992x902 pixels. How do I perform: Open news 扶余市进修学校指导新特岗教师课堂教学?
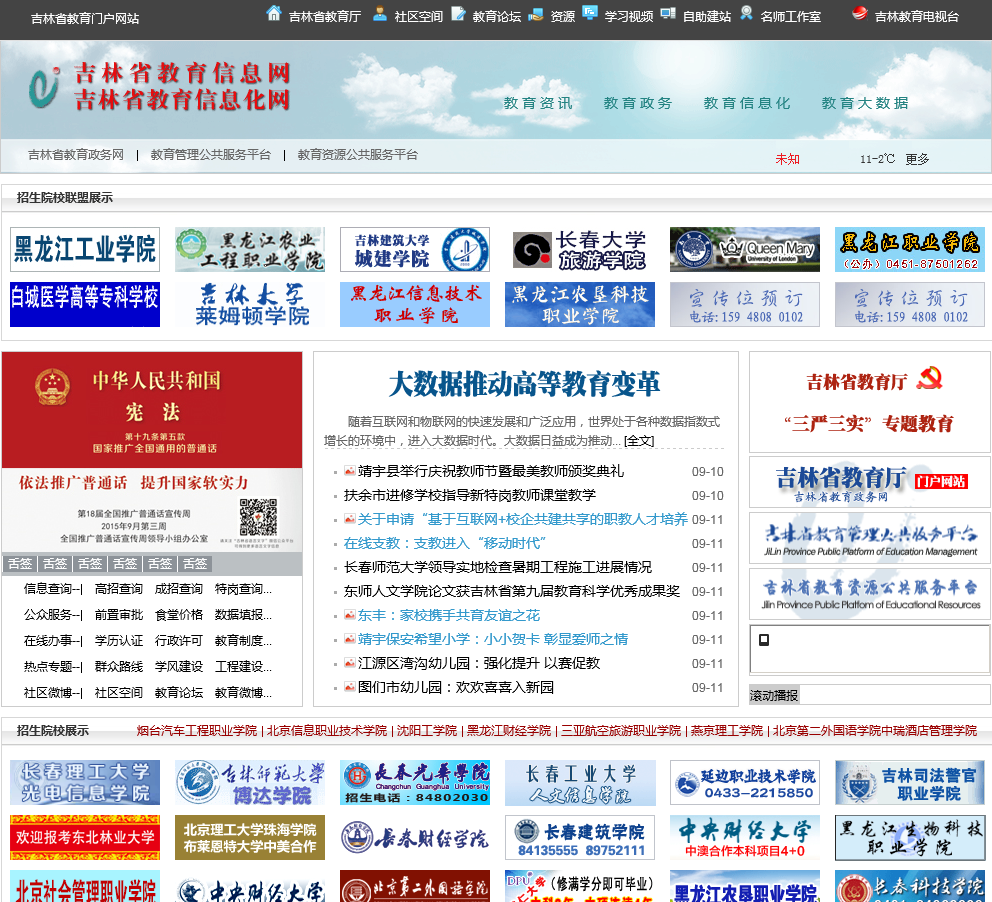(x=469, y=495)
